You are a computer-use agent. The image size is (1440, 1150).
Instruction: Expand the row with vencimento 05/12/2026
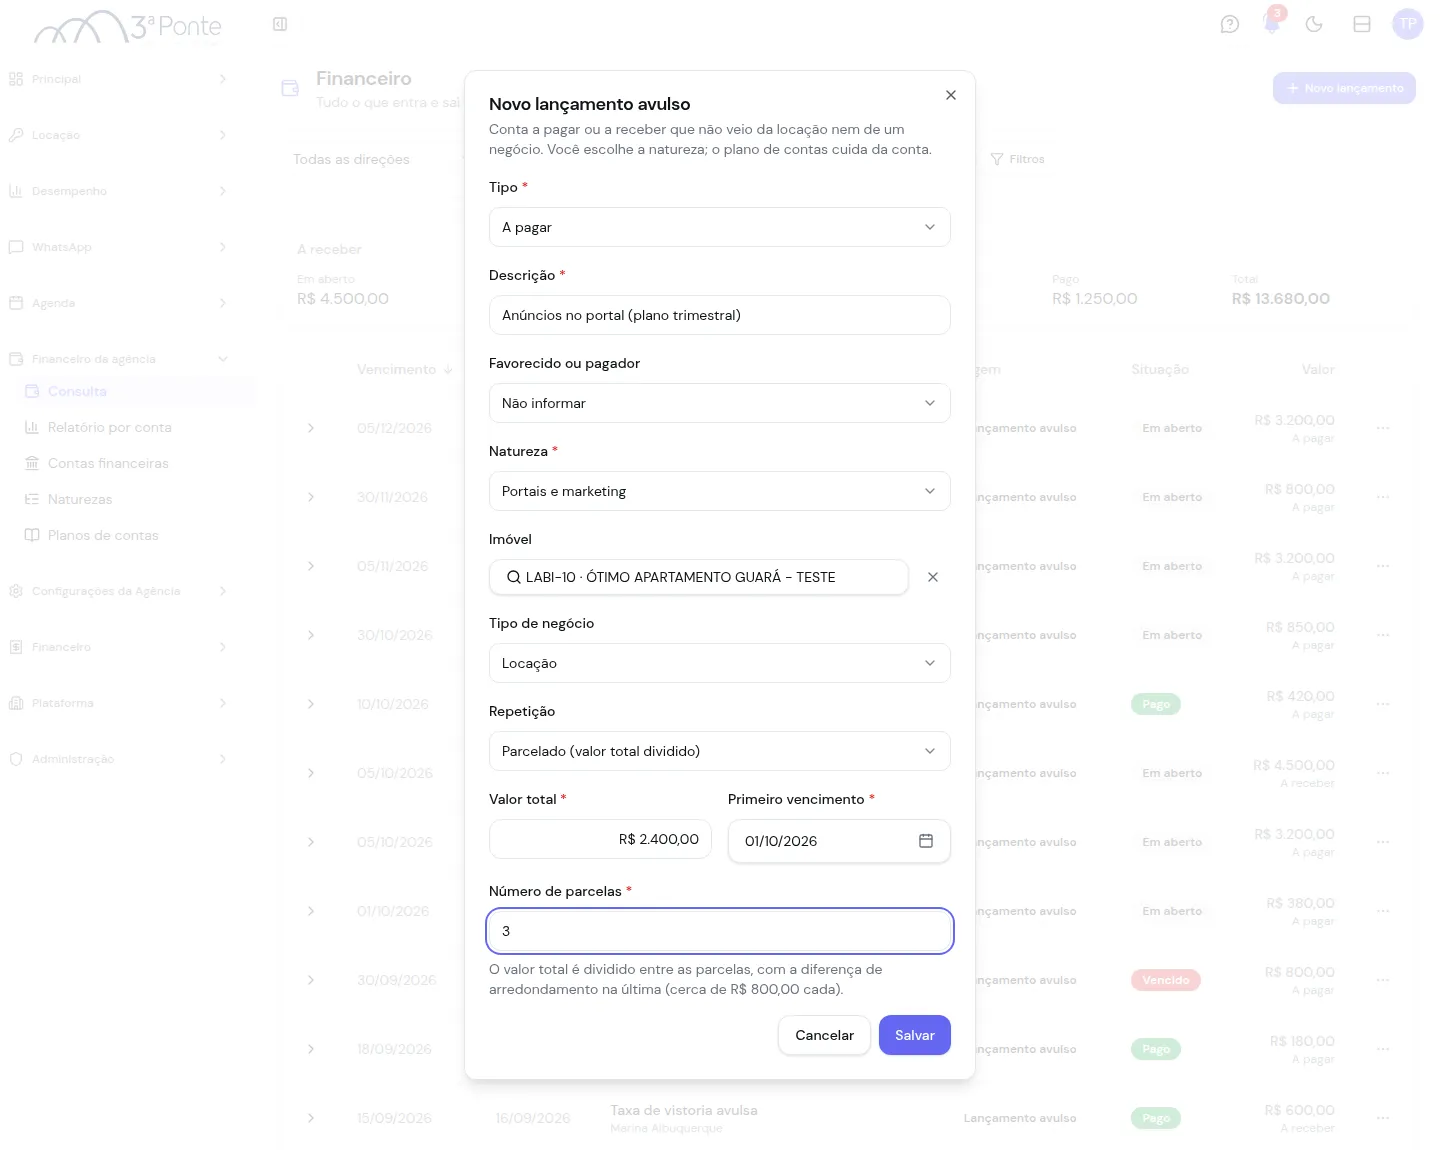coord(311,428)
